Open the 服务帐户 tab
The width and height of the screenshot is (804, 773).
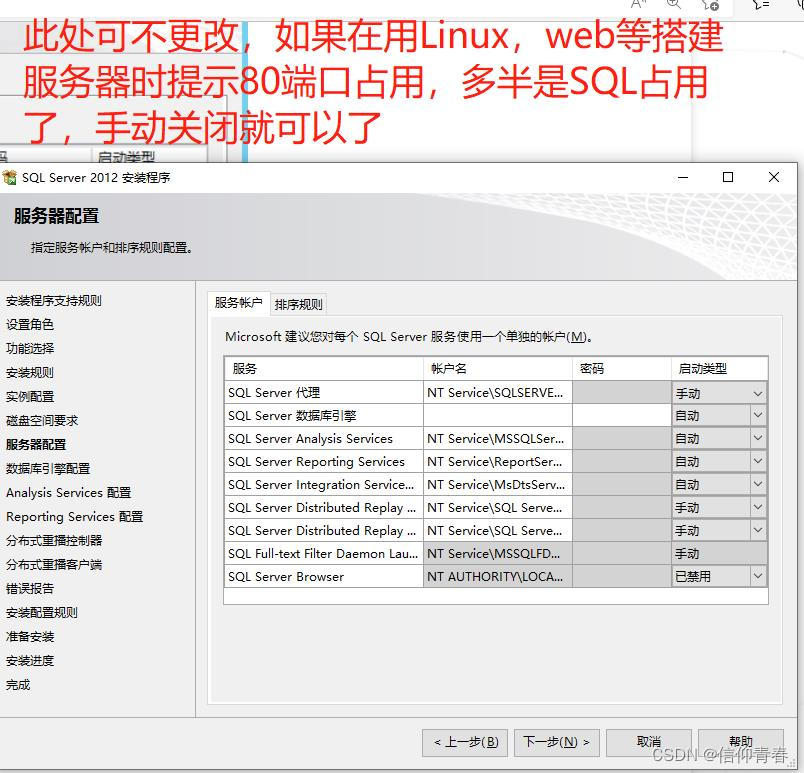pyautogui.click(x=238, y=303)
